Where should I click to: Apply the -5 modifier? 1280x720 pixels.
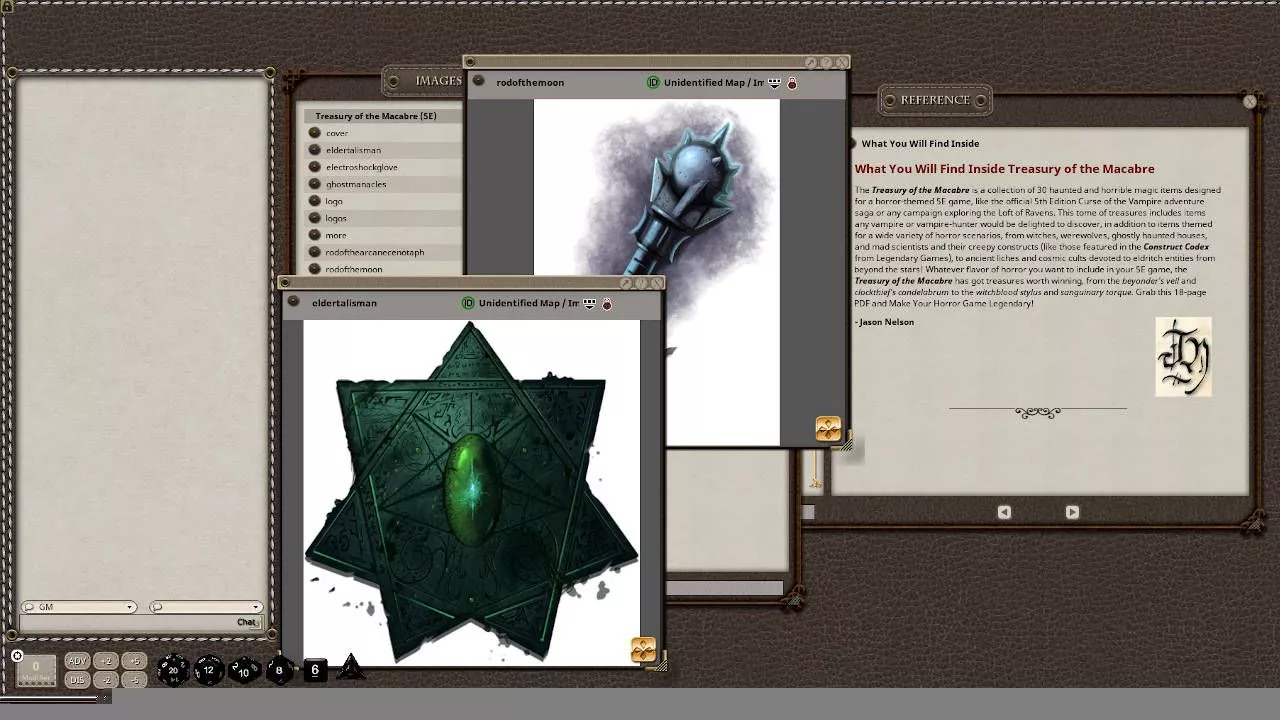pos(134,680)
